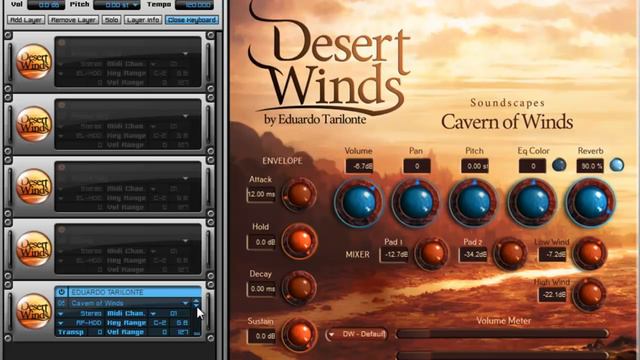Viewport: 640px width, 360px height.
Task: Expand the RF-HDD streaming dropdown arrow
Action: tap(61, 323)
